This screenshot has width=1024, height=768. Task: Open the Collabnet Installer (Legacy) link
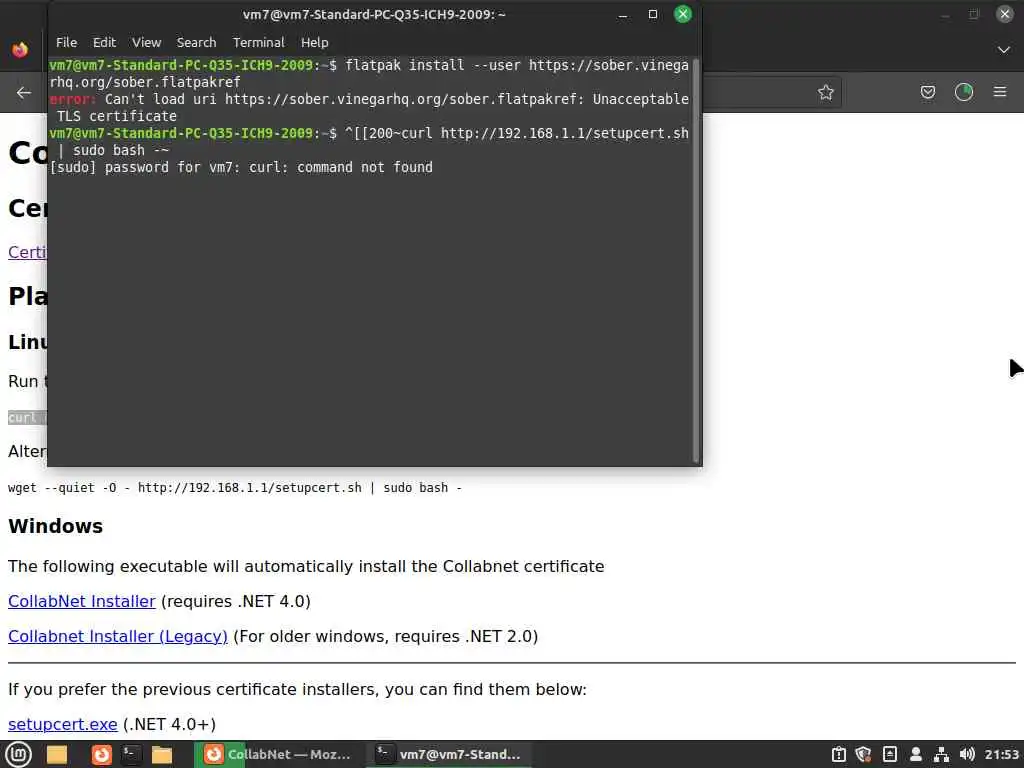click(x=118, y=636)
